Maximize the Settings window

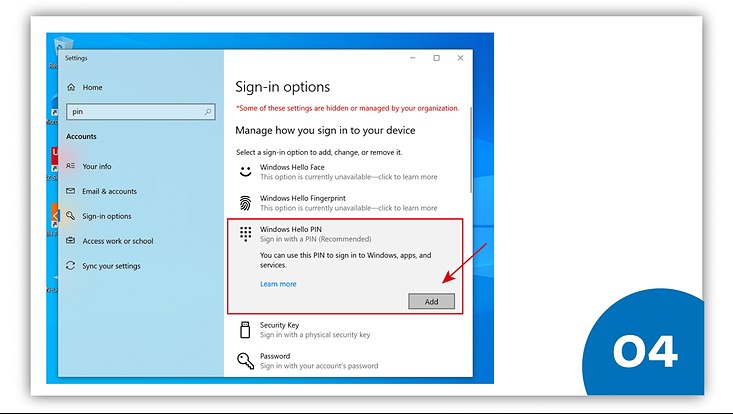(436, 58)
